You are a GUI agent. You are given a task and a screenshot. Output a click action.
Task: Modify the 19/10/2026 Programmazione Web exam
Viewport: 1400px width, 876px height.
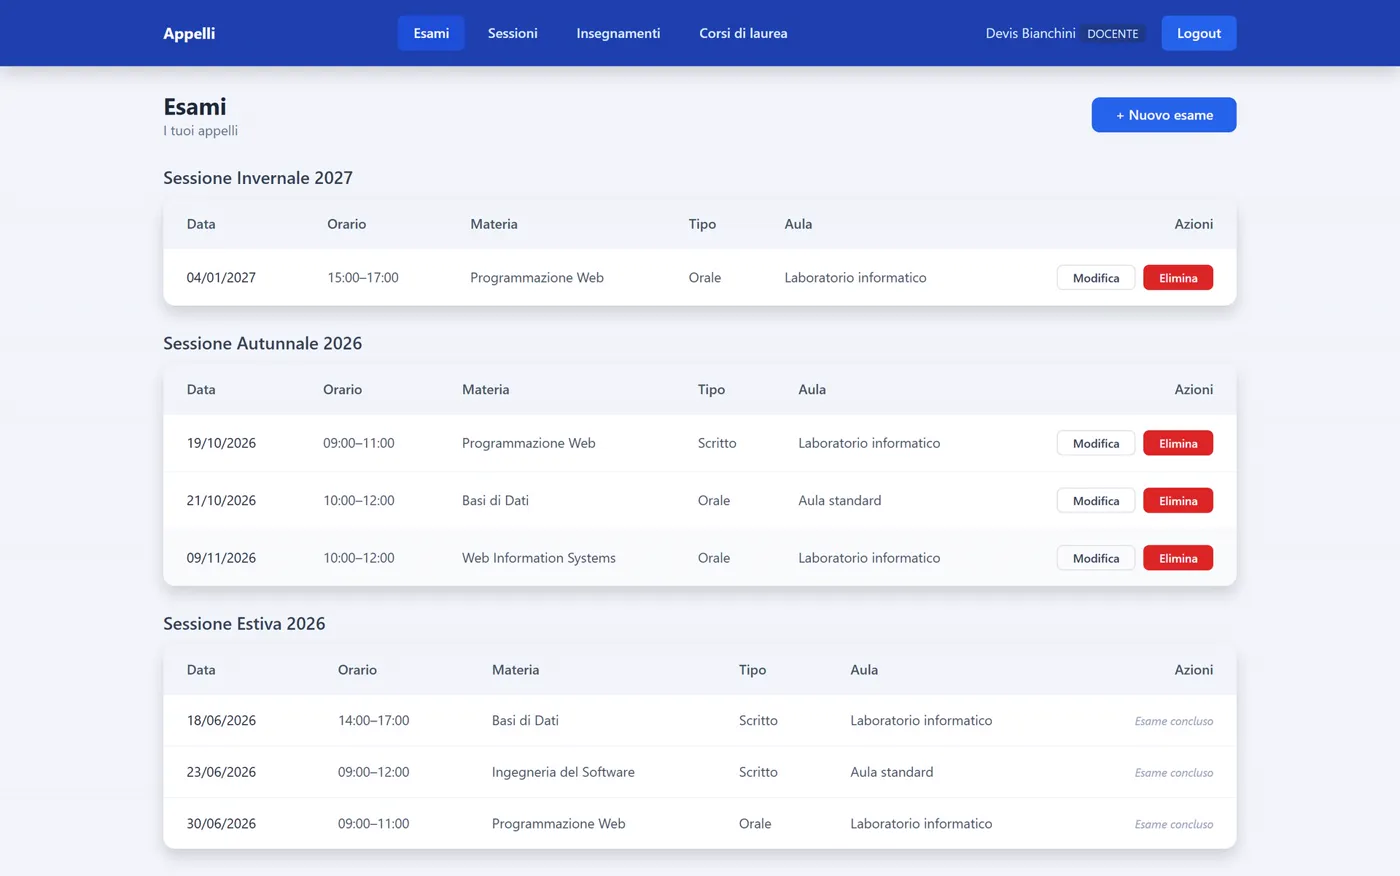(1096, 443)
